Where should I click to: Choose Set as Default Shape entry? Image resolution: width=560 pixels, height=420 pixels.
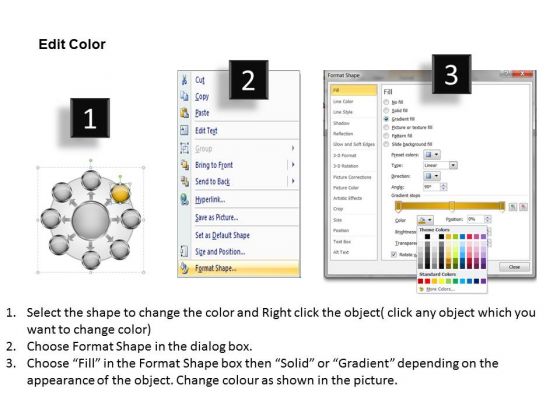pyautogui.click(x=222, y=235)
